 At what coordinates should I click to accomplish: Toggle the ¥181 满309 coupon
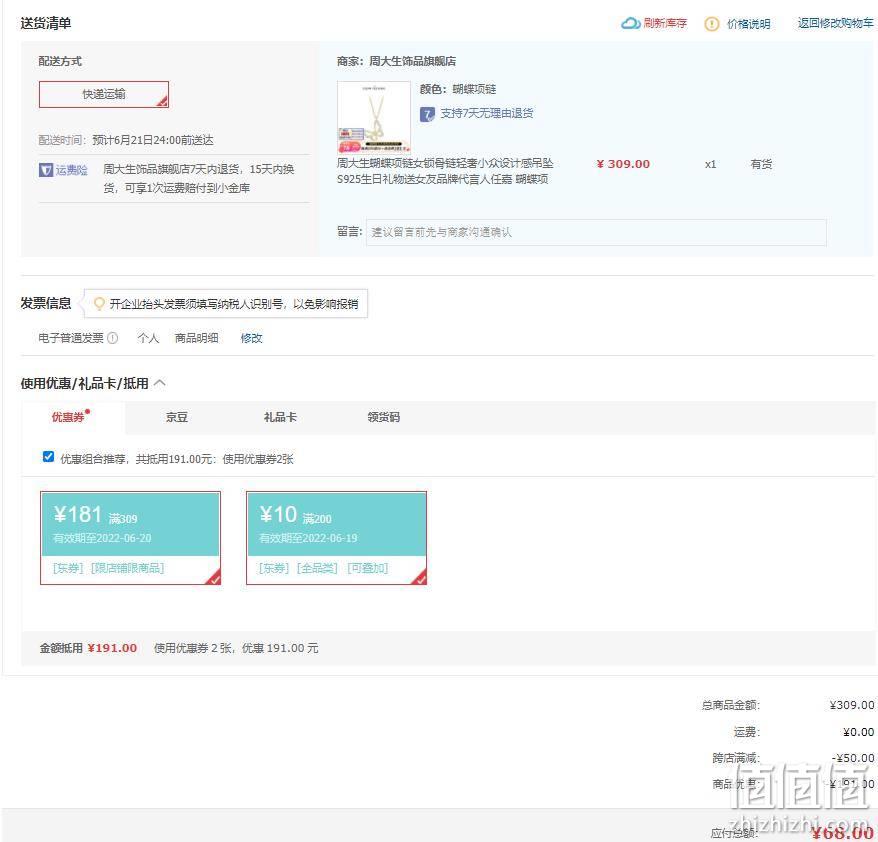(130, 538)
